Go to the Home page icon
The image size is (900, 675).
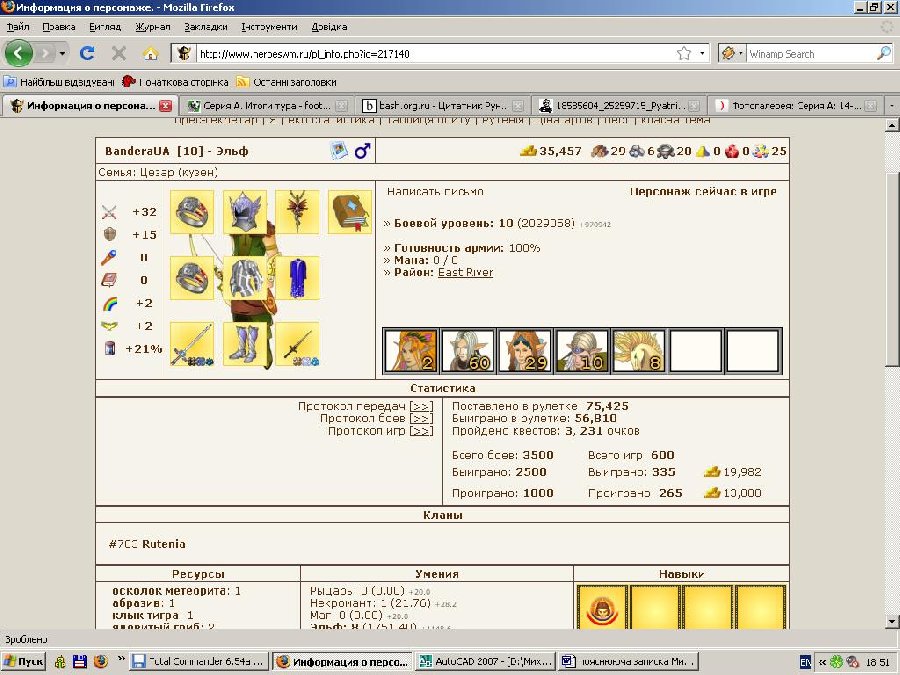pos(150,53)
